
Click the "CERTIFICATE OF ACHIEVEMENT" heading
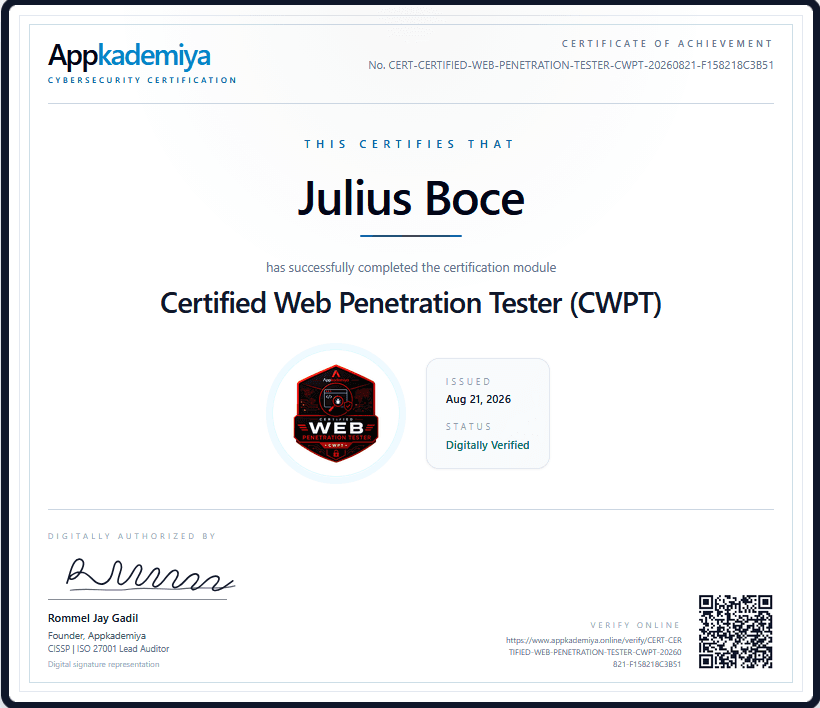click(x=667, y=43)
